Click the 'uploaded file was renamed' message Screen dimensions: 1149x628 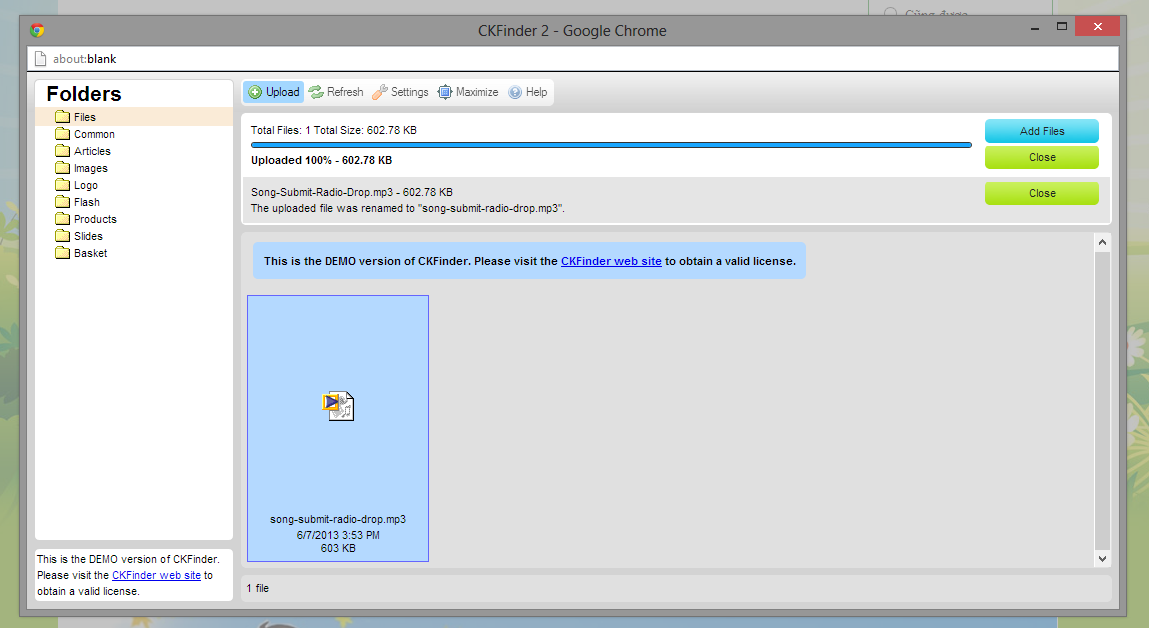[x=407, y=209]
